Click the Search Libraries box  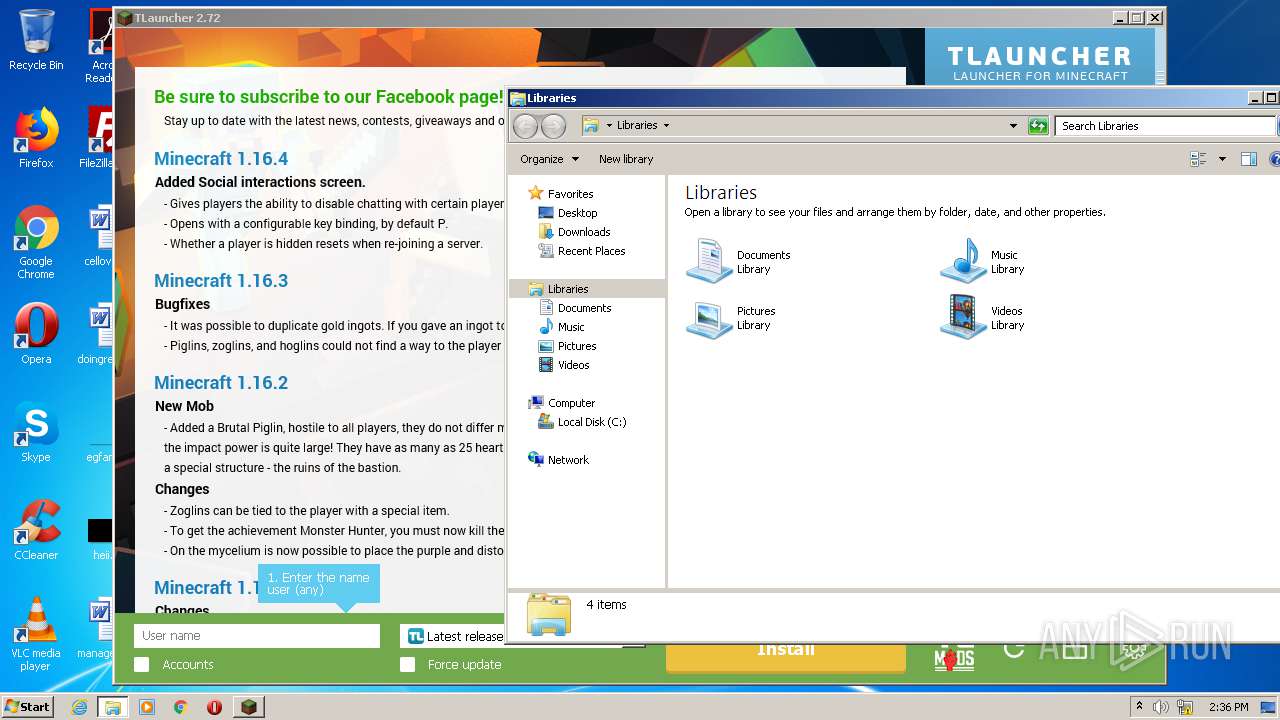(x=1165, y=126)
